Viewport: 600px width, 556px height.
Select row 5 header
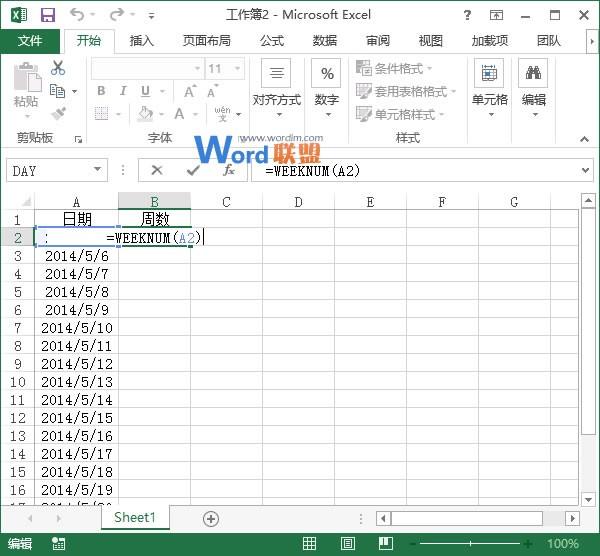pyautogui.click(x=18, y=292)
